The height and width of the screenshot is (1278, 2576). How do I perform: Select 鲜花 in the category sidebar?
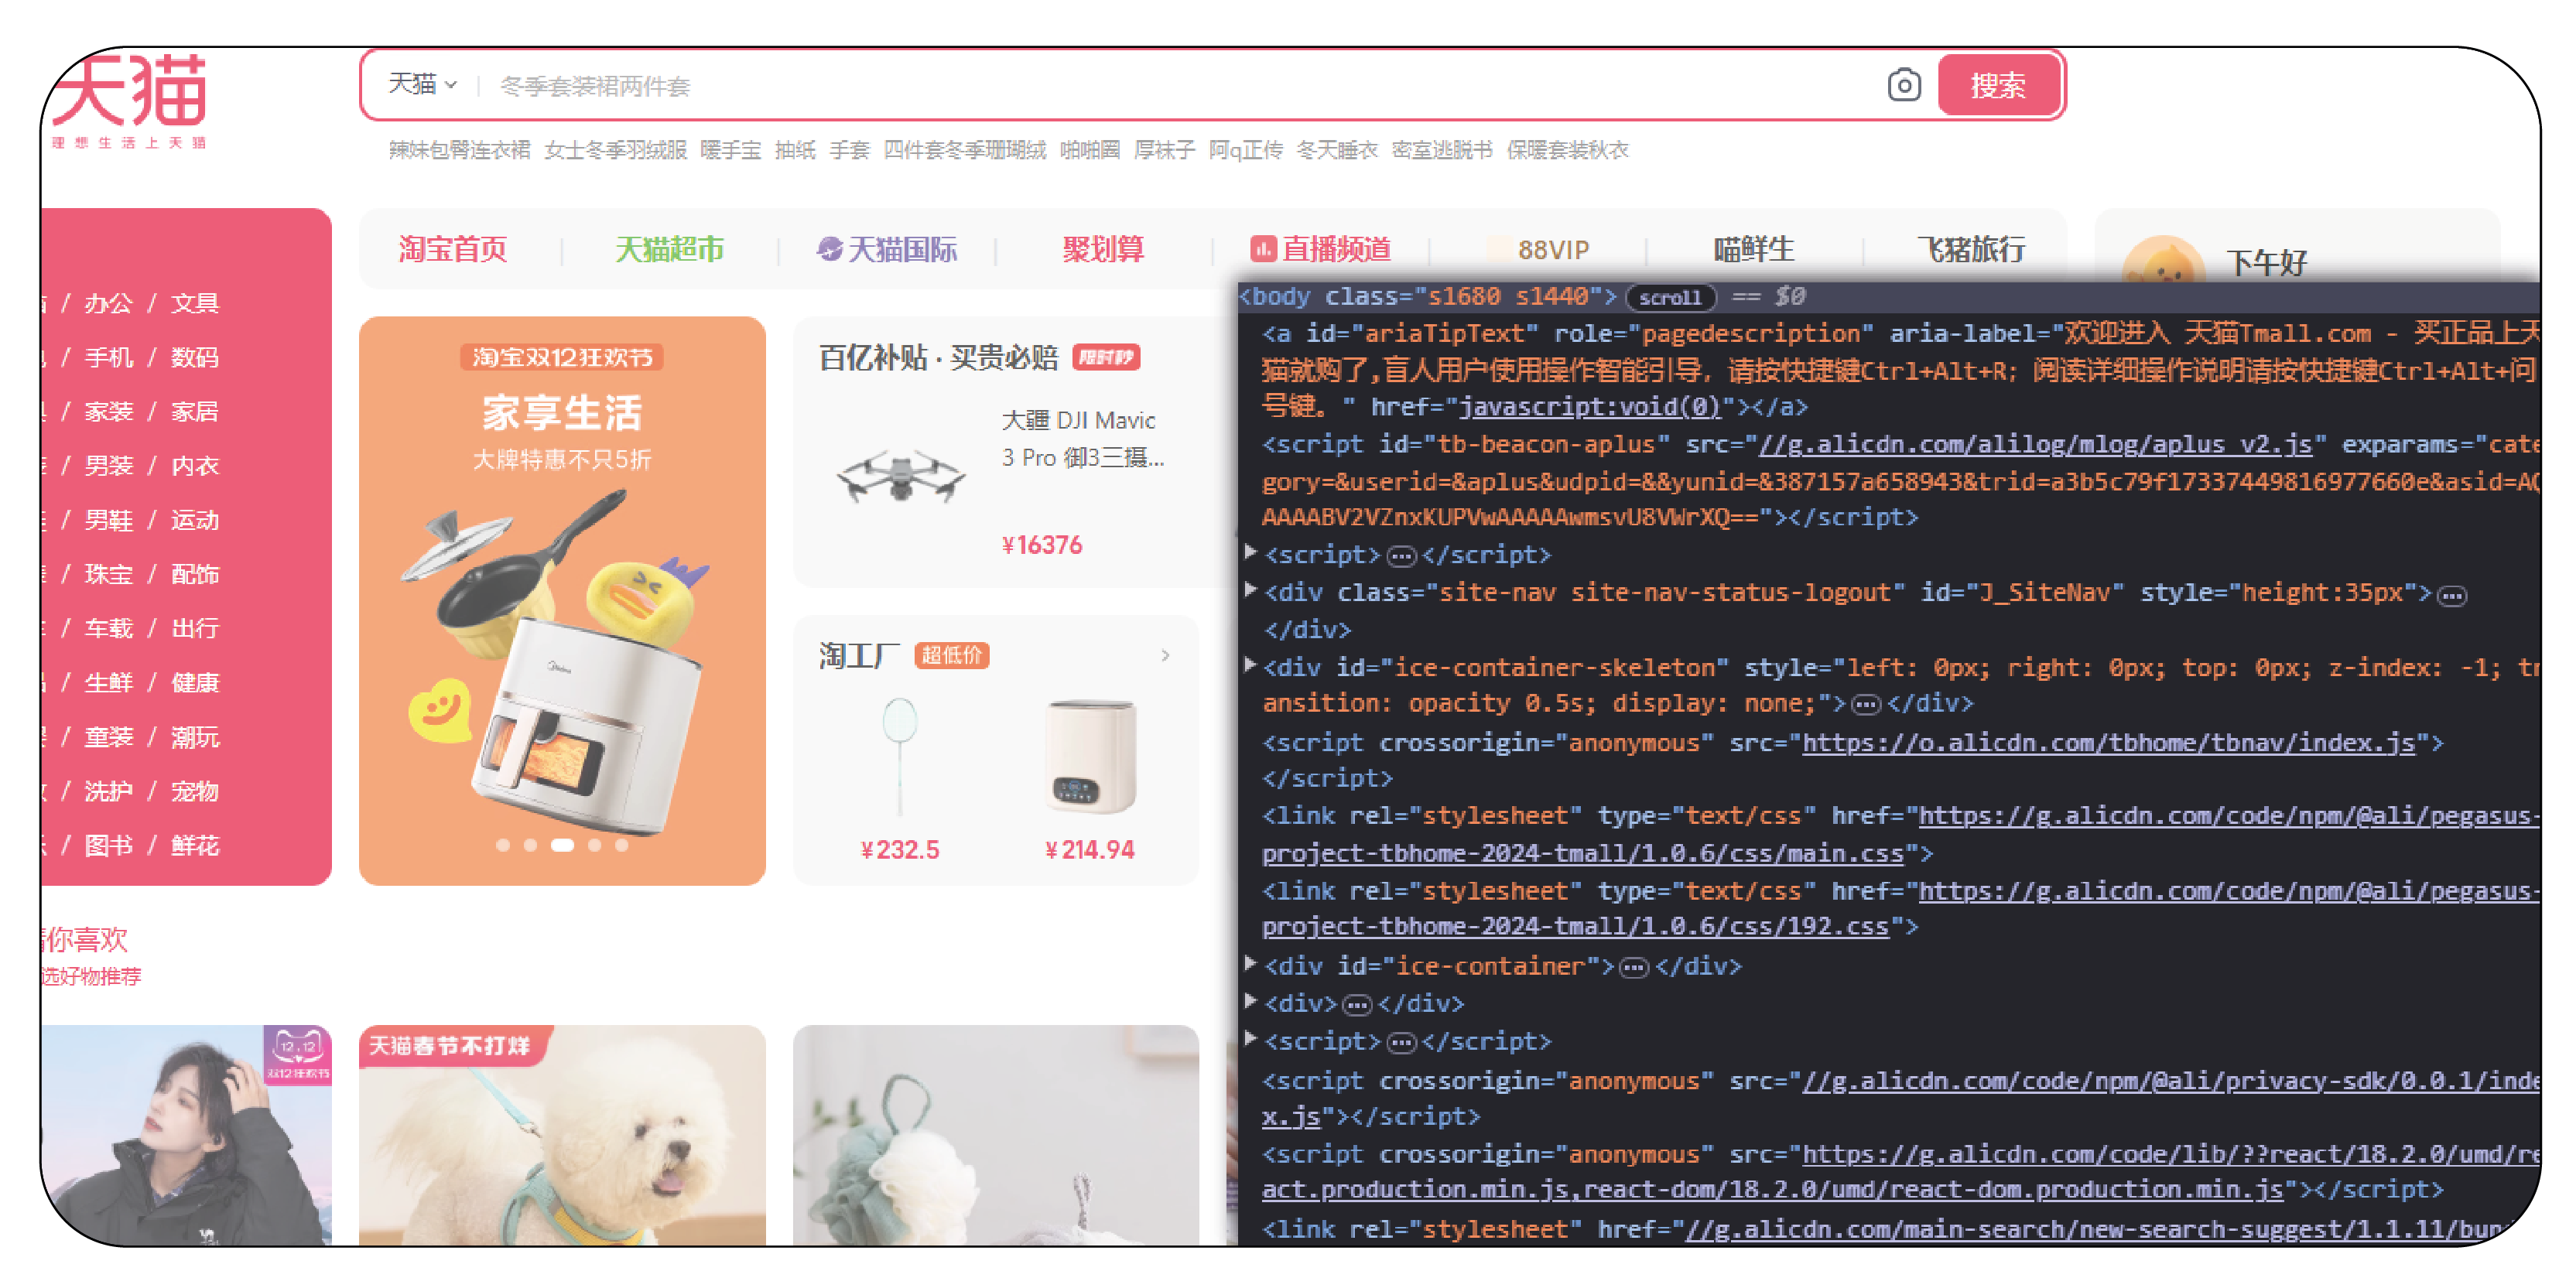click(x=195, y=846)
